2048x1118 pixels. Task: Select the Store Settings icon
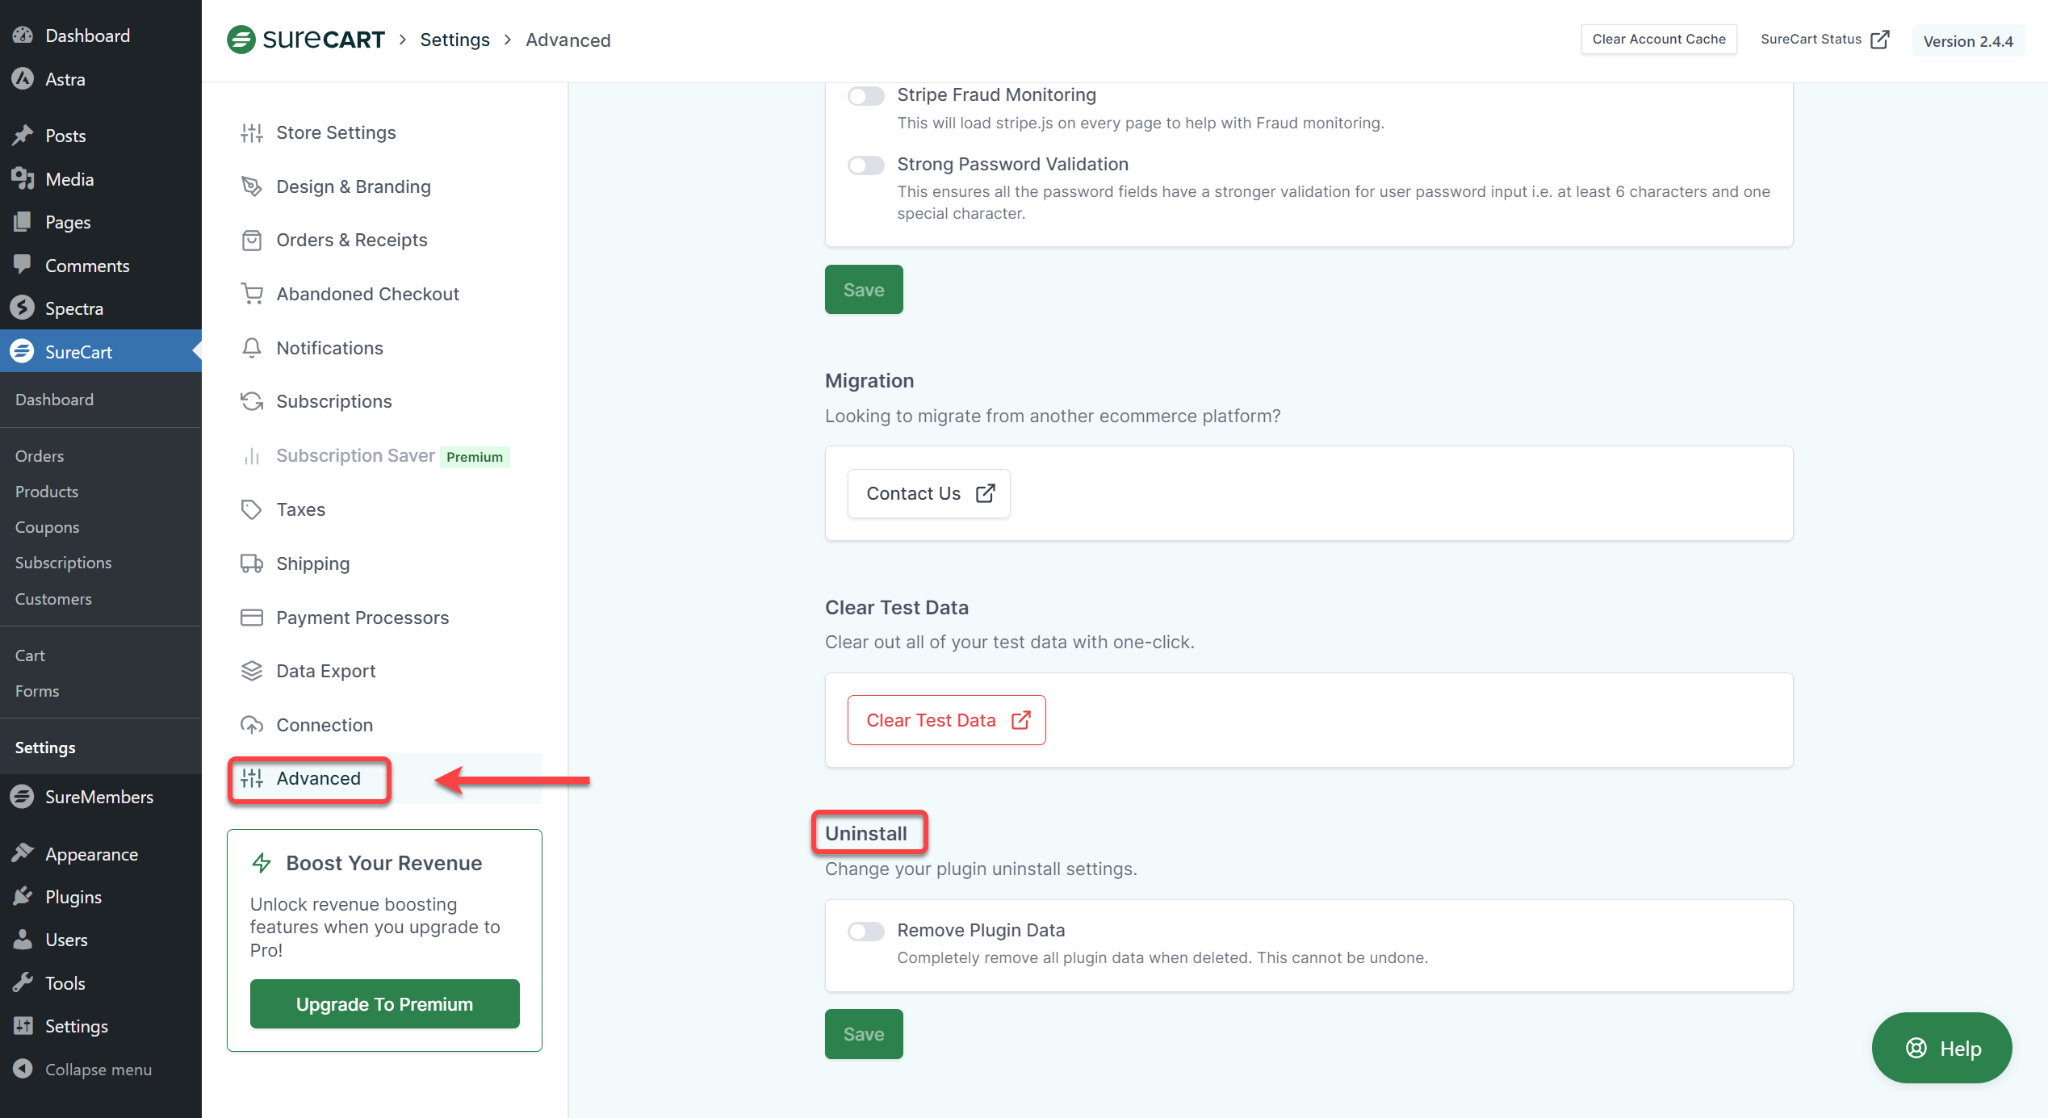pos(252,132)
